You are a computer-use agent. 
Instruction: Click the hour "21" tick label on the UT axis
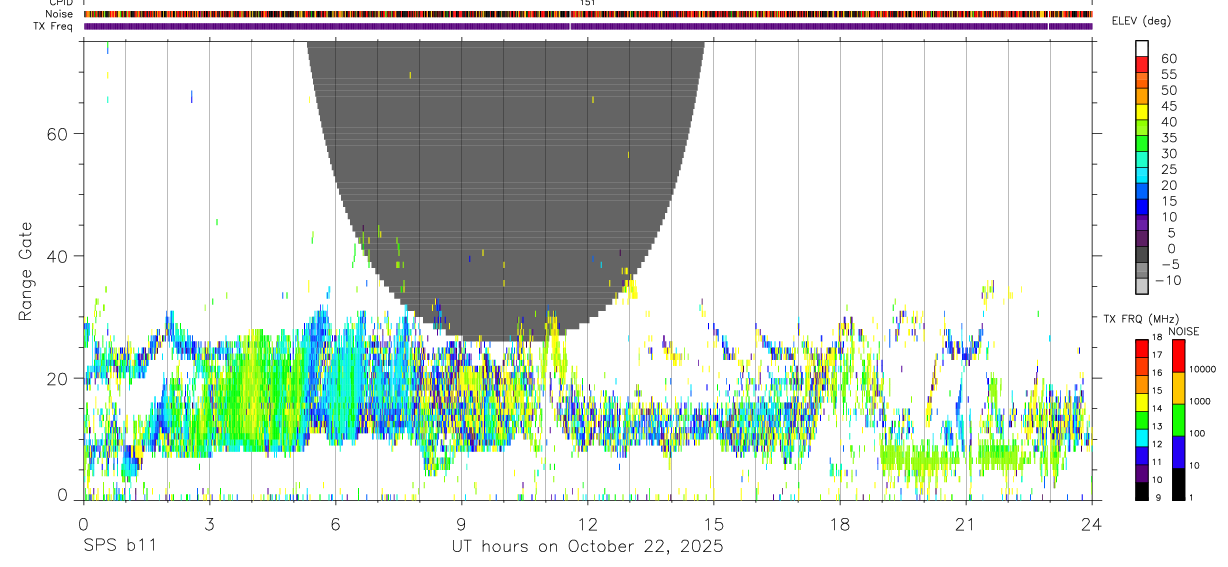point(965,524)
